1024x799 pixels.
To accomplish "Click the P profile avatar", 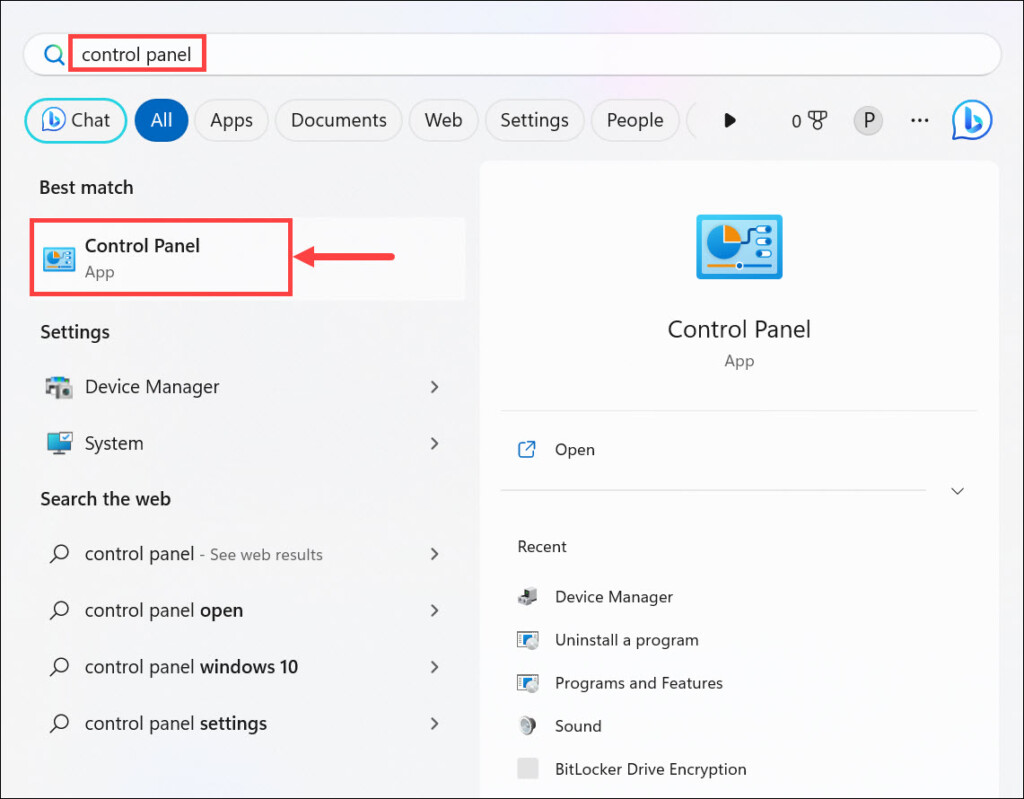I will tap(868, 121).
